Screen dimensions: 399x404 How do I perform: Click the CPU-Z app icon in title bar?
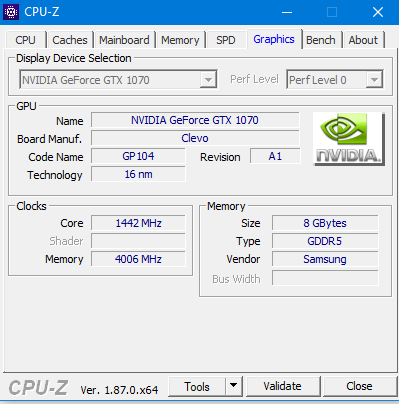point(11,12)
